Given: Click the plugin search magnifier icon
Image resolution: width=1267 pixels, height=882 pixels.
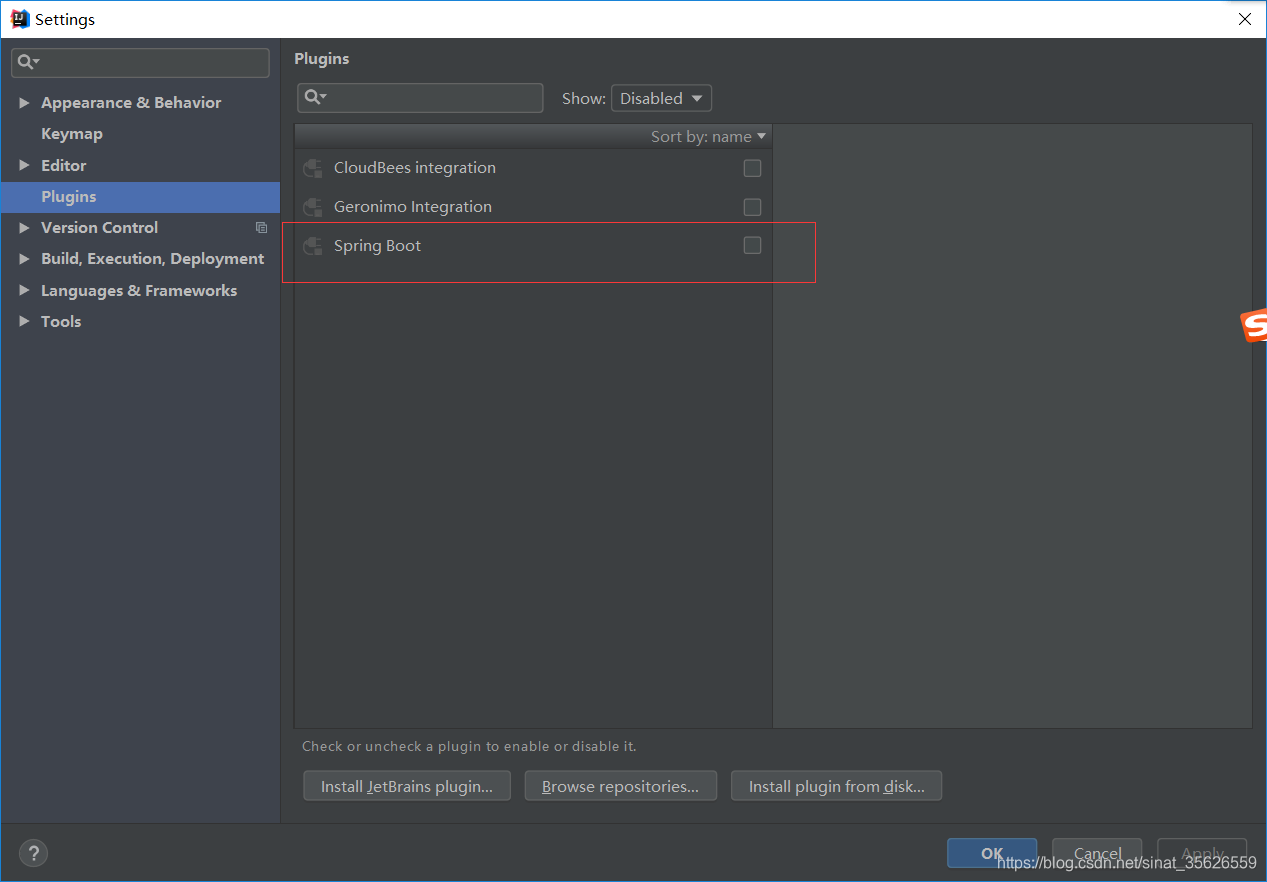Looking at the screenshot, I should click(314, 97).
